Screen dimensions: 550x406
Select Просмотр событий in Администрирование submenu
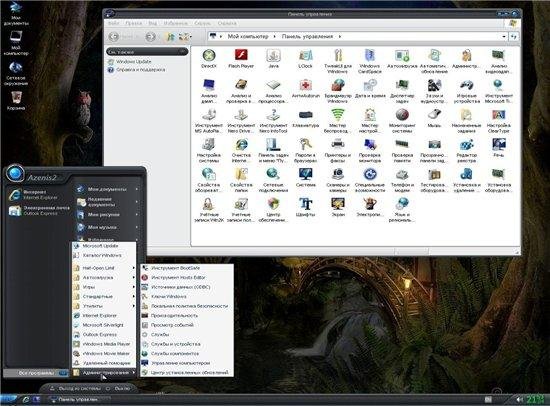tap(187, 325)
